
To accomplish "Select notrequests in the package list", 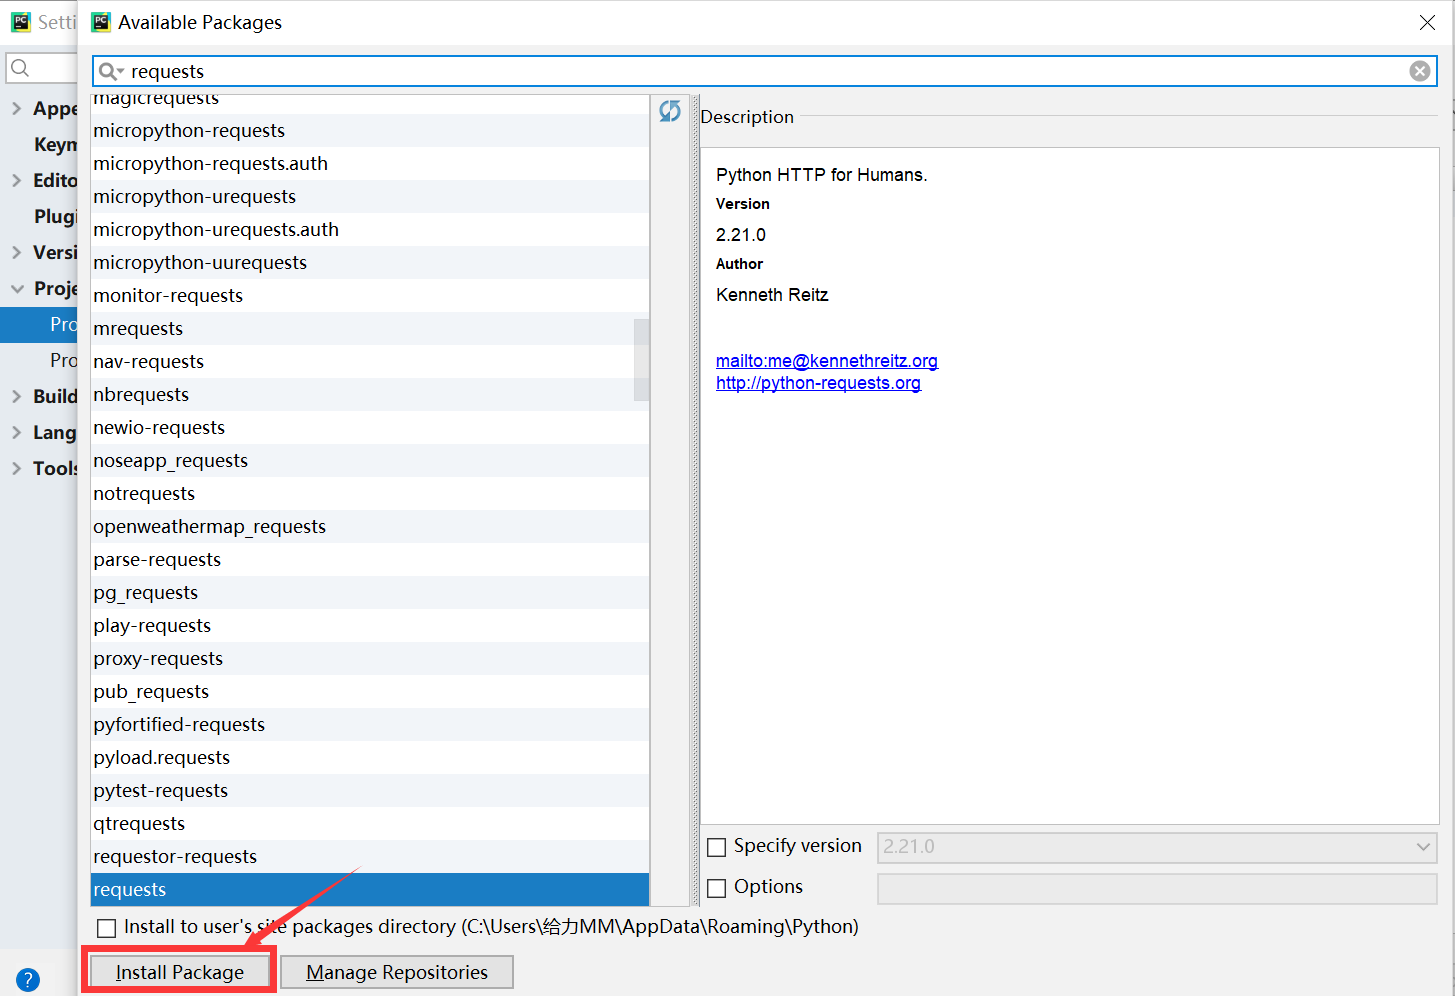I will (370, 494).
